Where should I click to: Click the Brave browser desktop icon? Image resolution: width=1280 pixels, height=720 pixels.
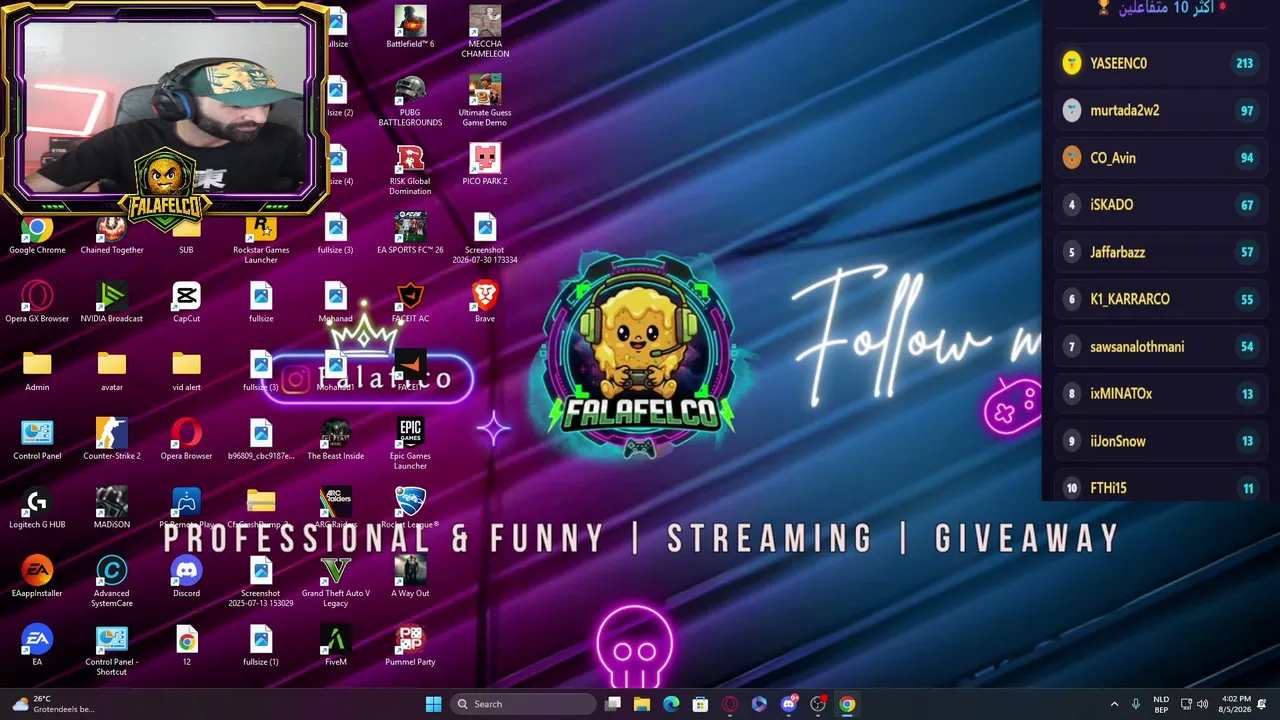click(485, 303)
